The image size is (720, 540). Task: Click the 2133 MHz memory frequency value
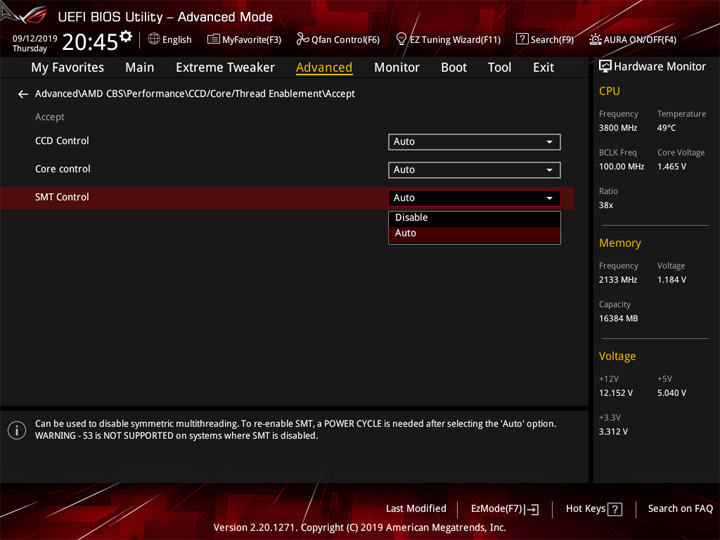tap(618, 280)
